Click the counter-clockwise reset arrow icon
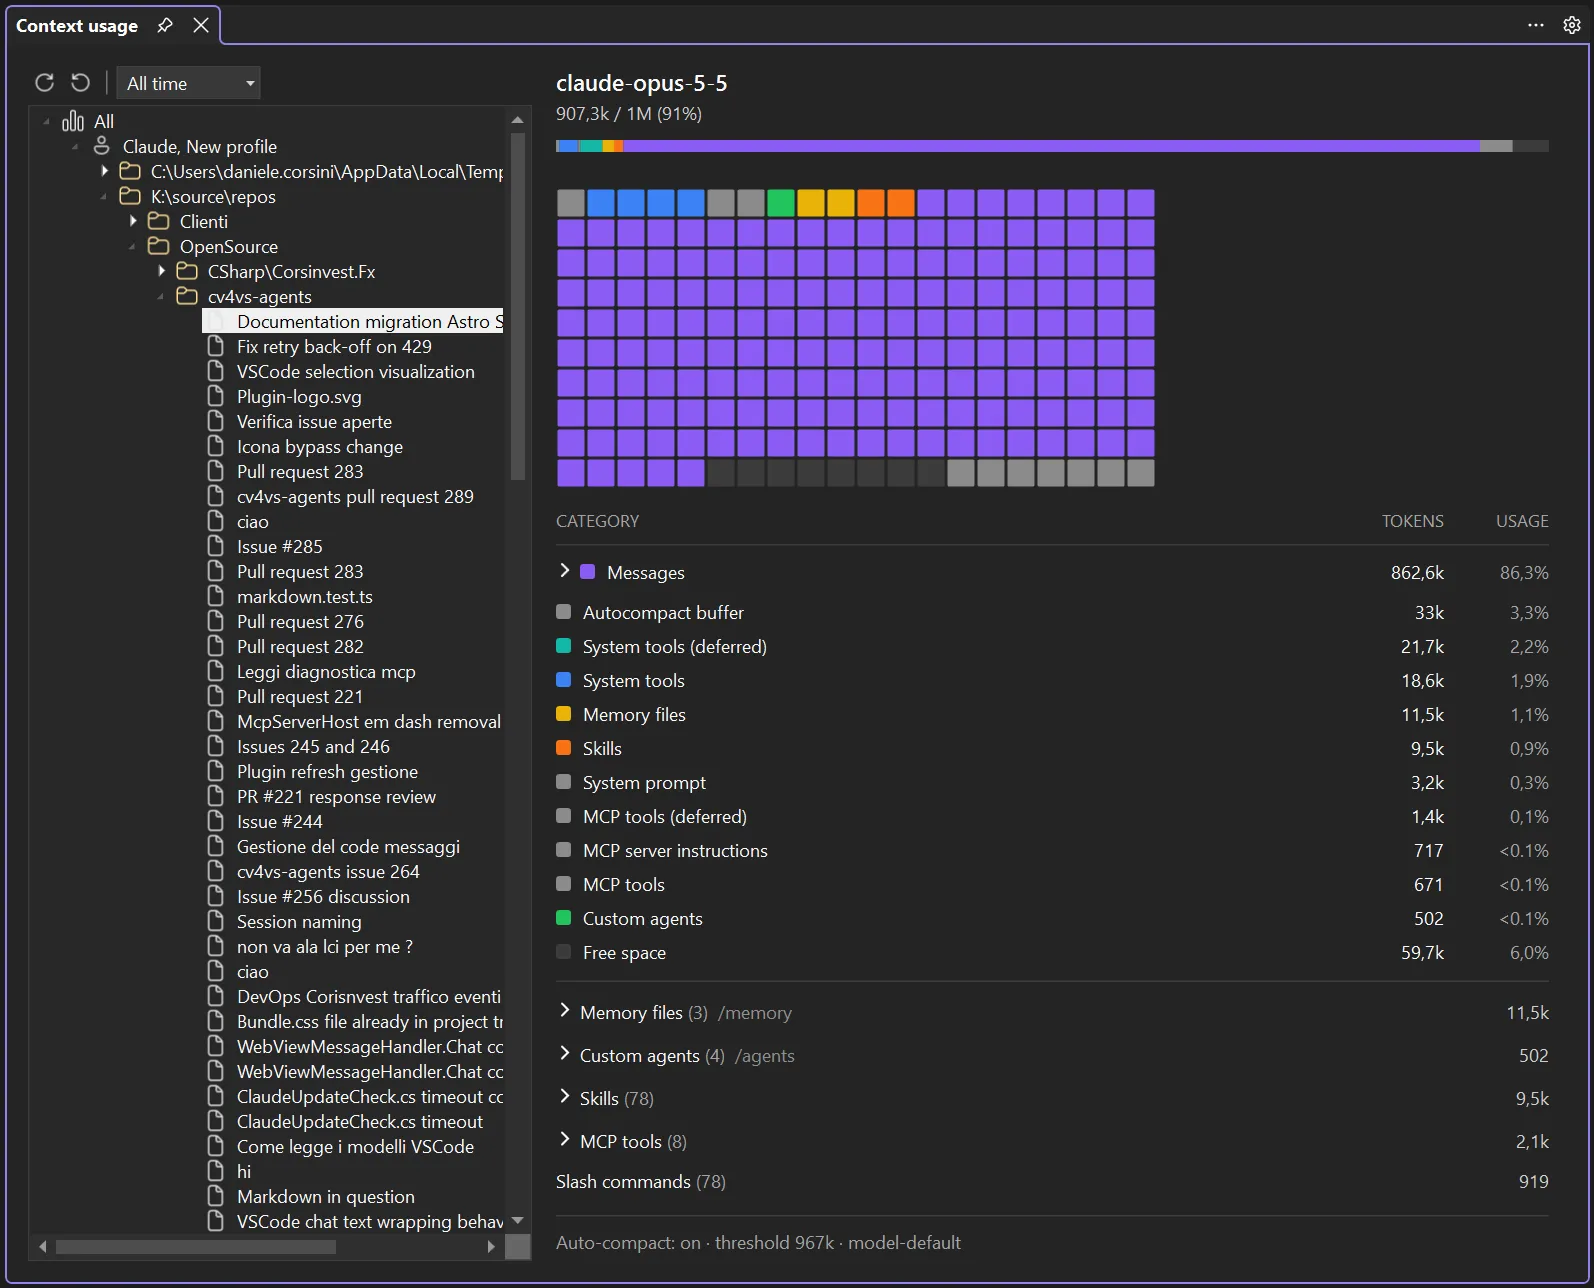 tap(80, 83)
